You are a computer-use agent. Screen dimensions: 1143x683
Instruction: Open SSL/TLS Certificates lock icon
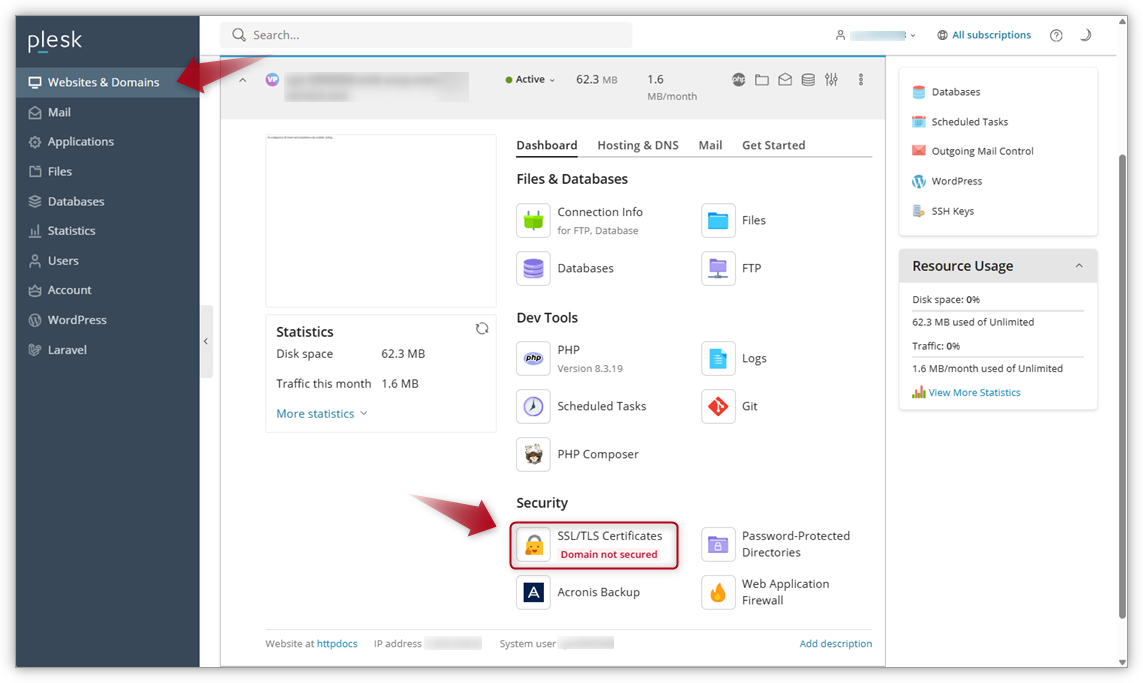534,545
